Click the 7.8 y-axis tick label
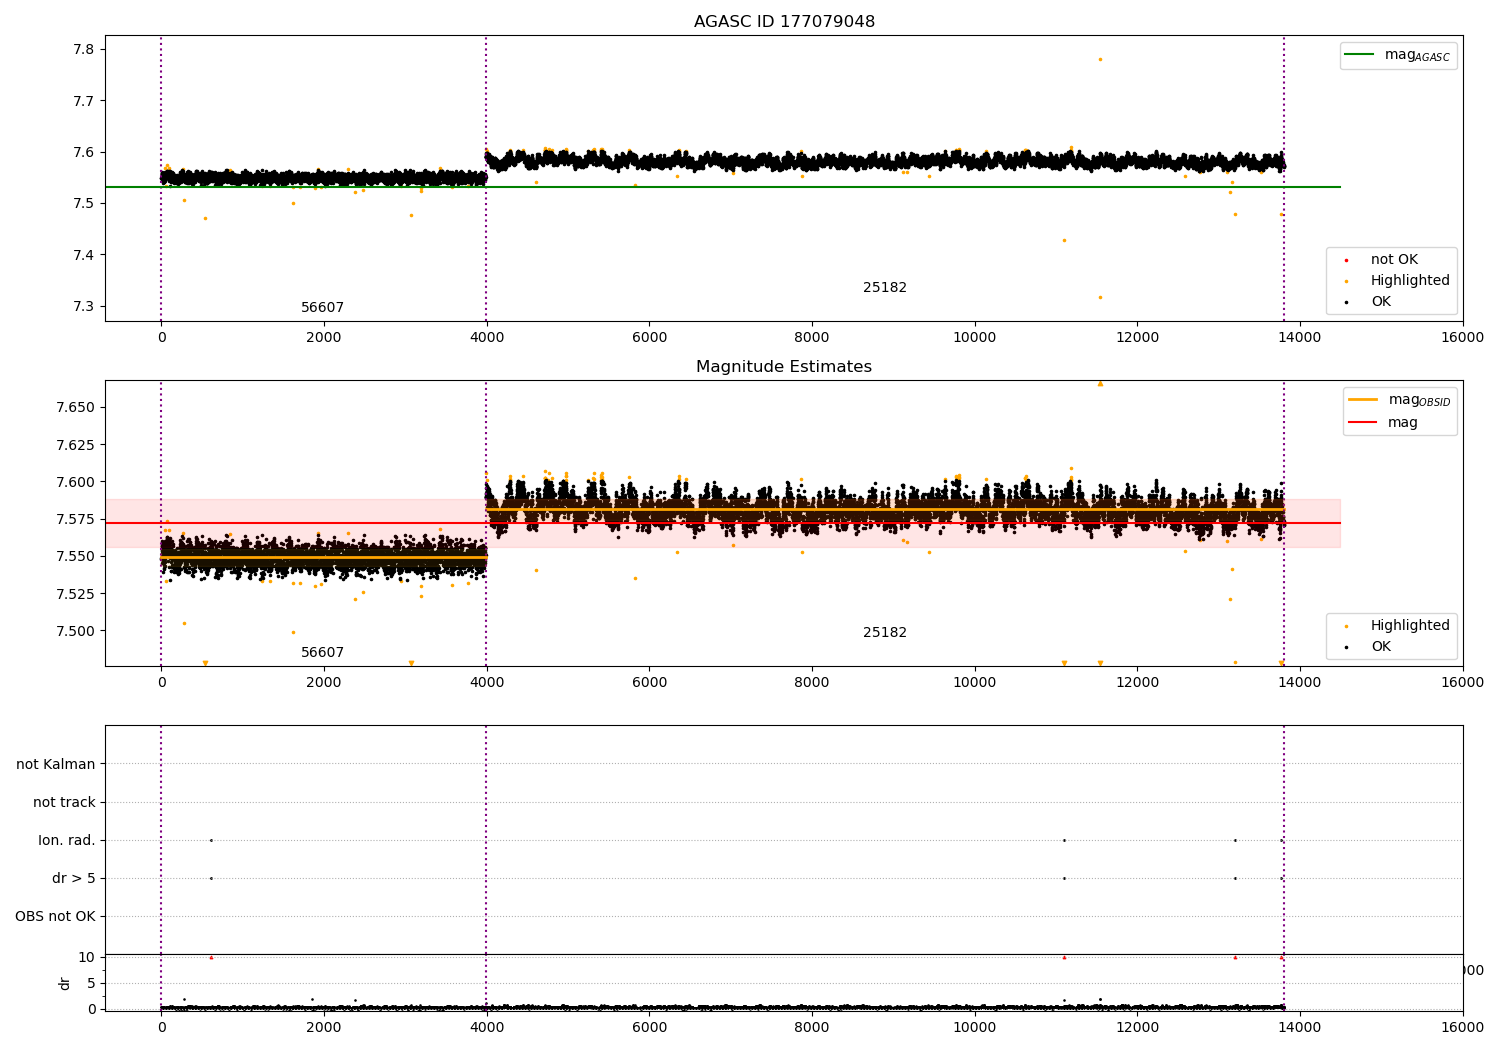 click(x=85, y=50)
